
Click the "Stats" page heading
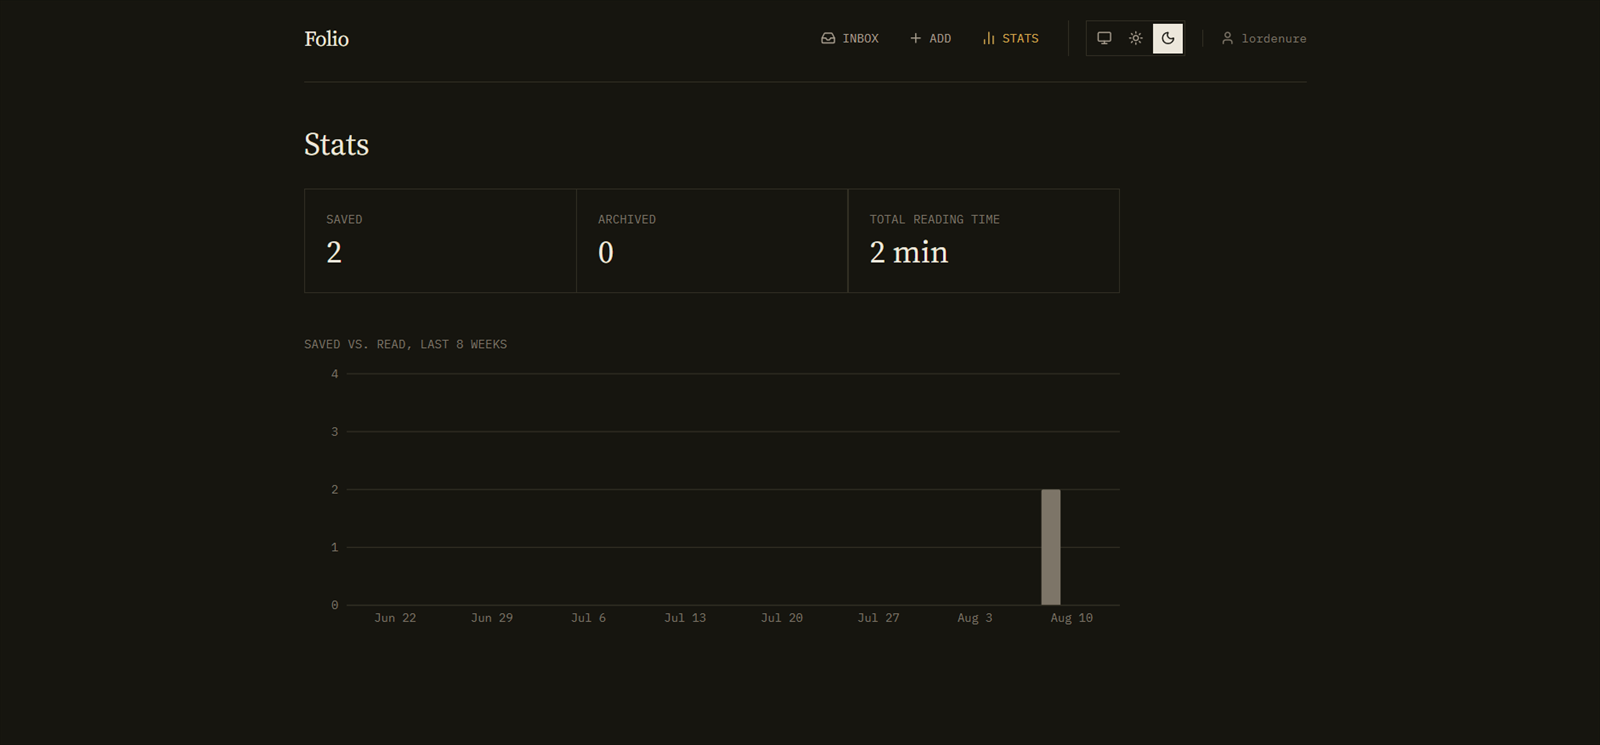coord(336,145)
